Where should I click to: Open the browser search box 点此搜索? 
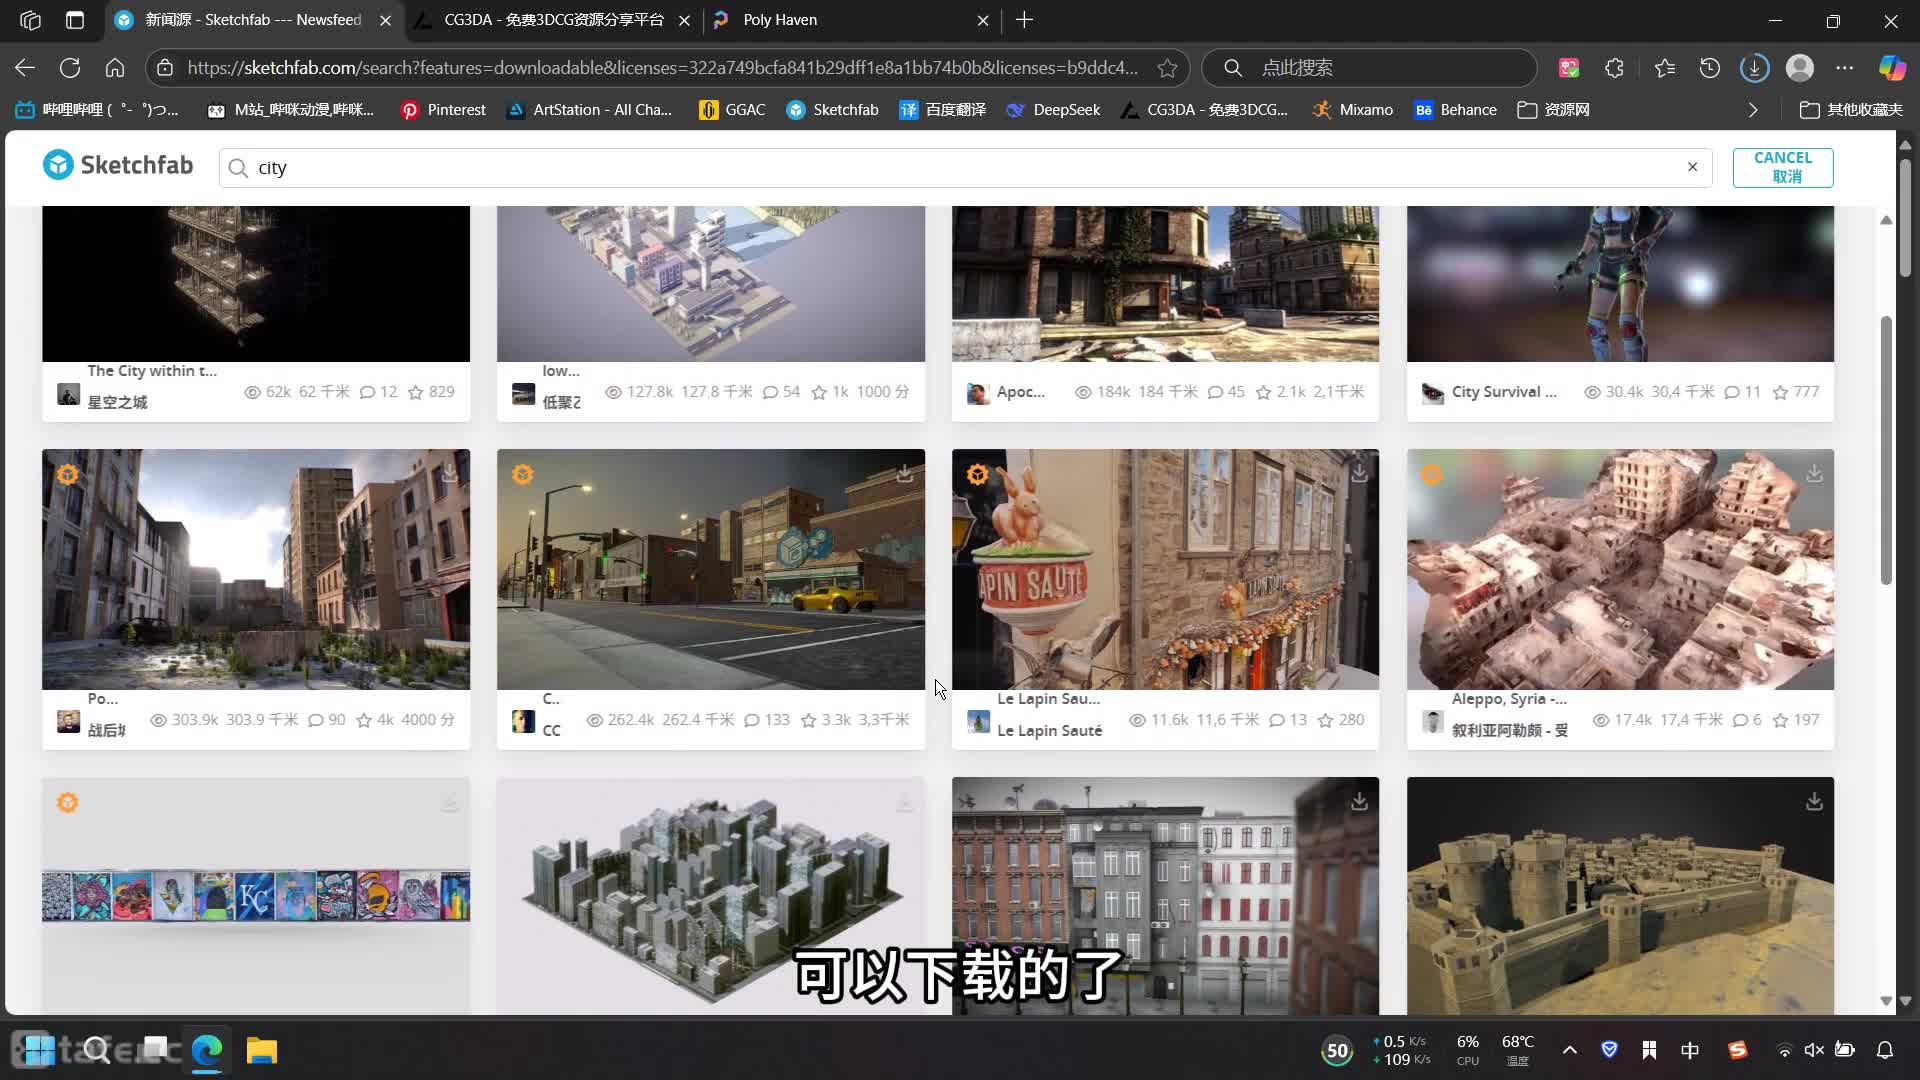1369,68
